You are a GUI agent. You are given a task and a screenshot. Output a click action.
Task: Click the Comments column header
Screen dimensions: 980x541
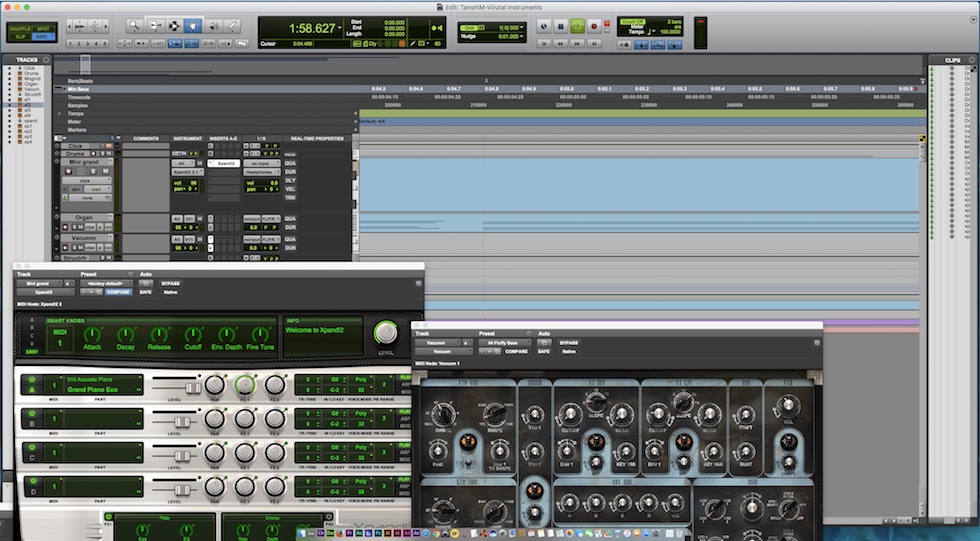[146, 139]
